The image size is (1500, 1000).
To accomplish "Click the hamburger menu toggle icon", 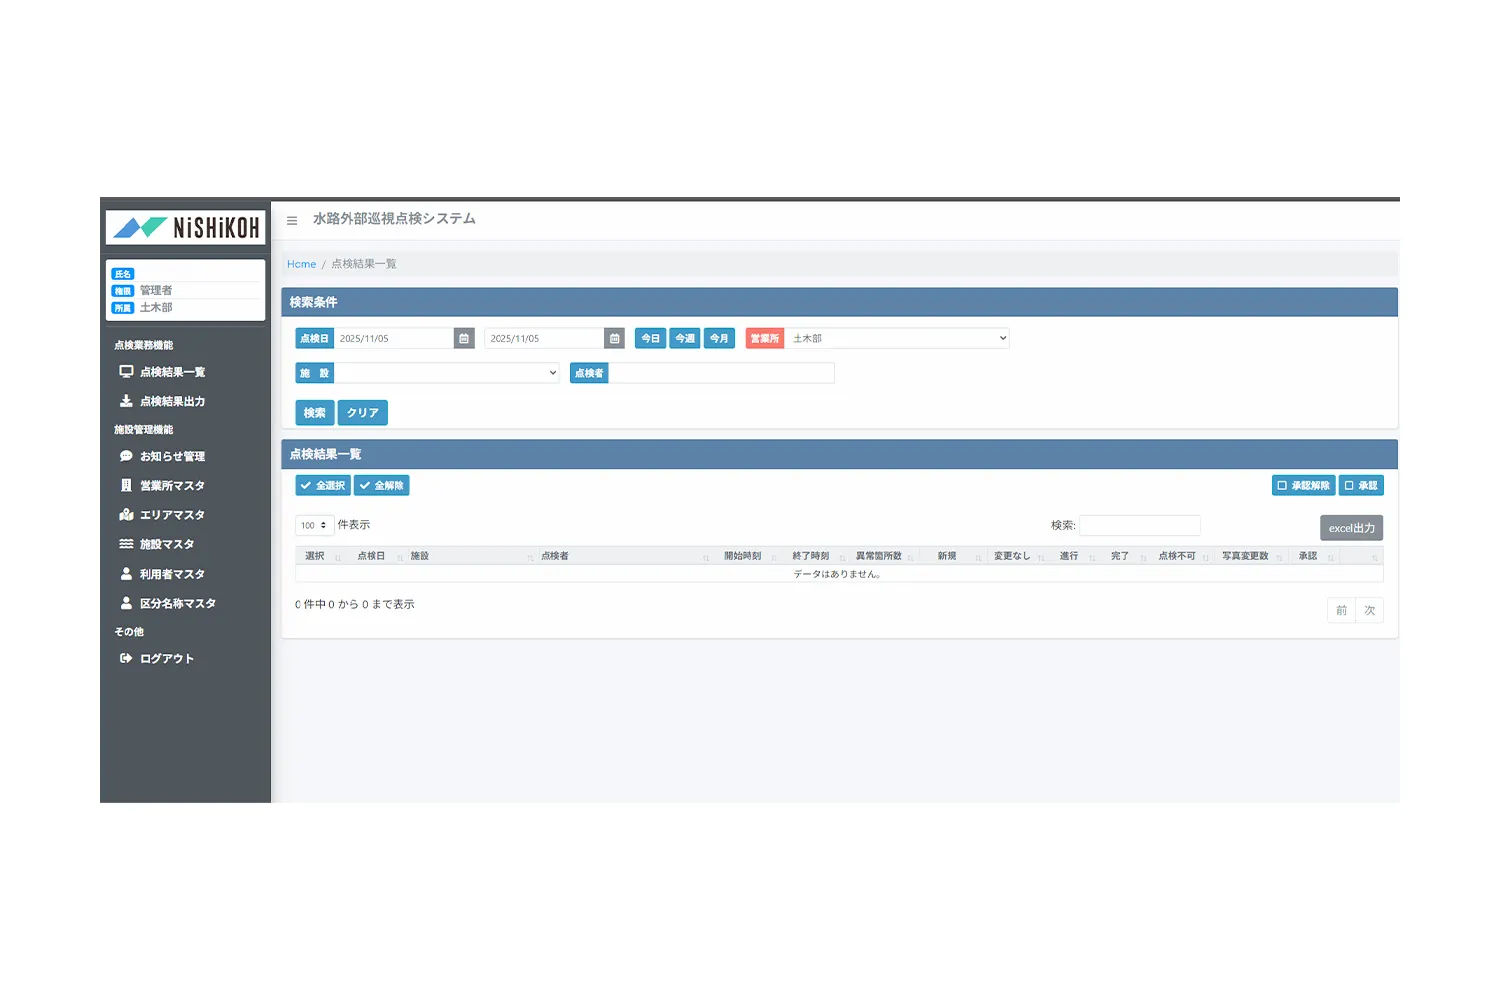I will click(x=292, y=221).
